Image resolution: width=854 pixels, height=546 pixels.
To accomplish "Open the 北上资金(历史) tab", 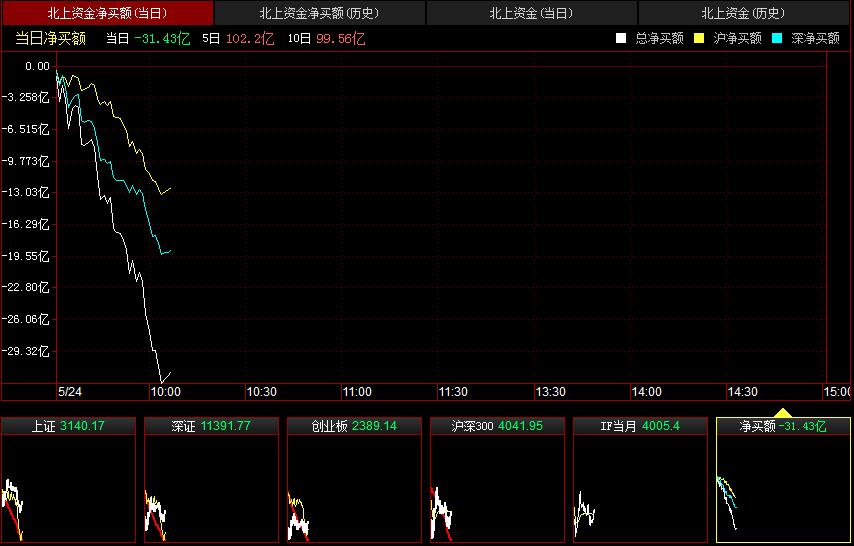I will [x=743, y=13].
